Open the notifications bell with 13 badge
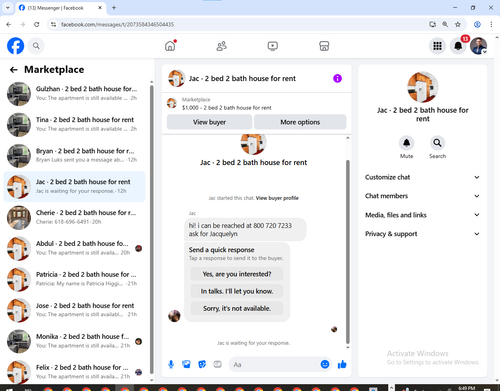The width and height of the screenshot is (500, 391). tap(458, 46)
